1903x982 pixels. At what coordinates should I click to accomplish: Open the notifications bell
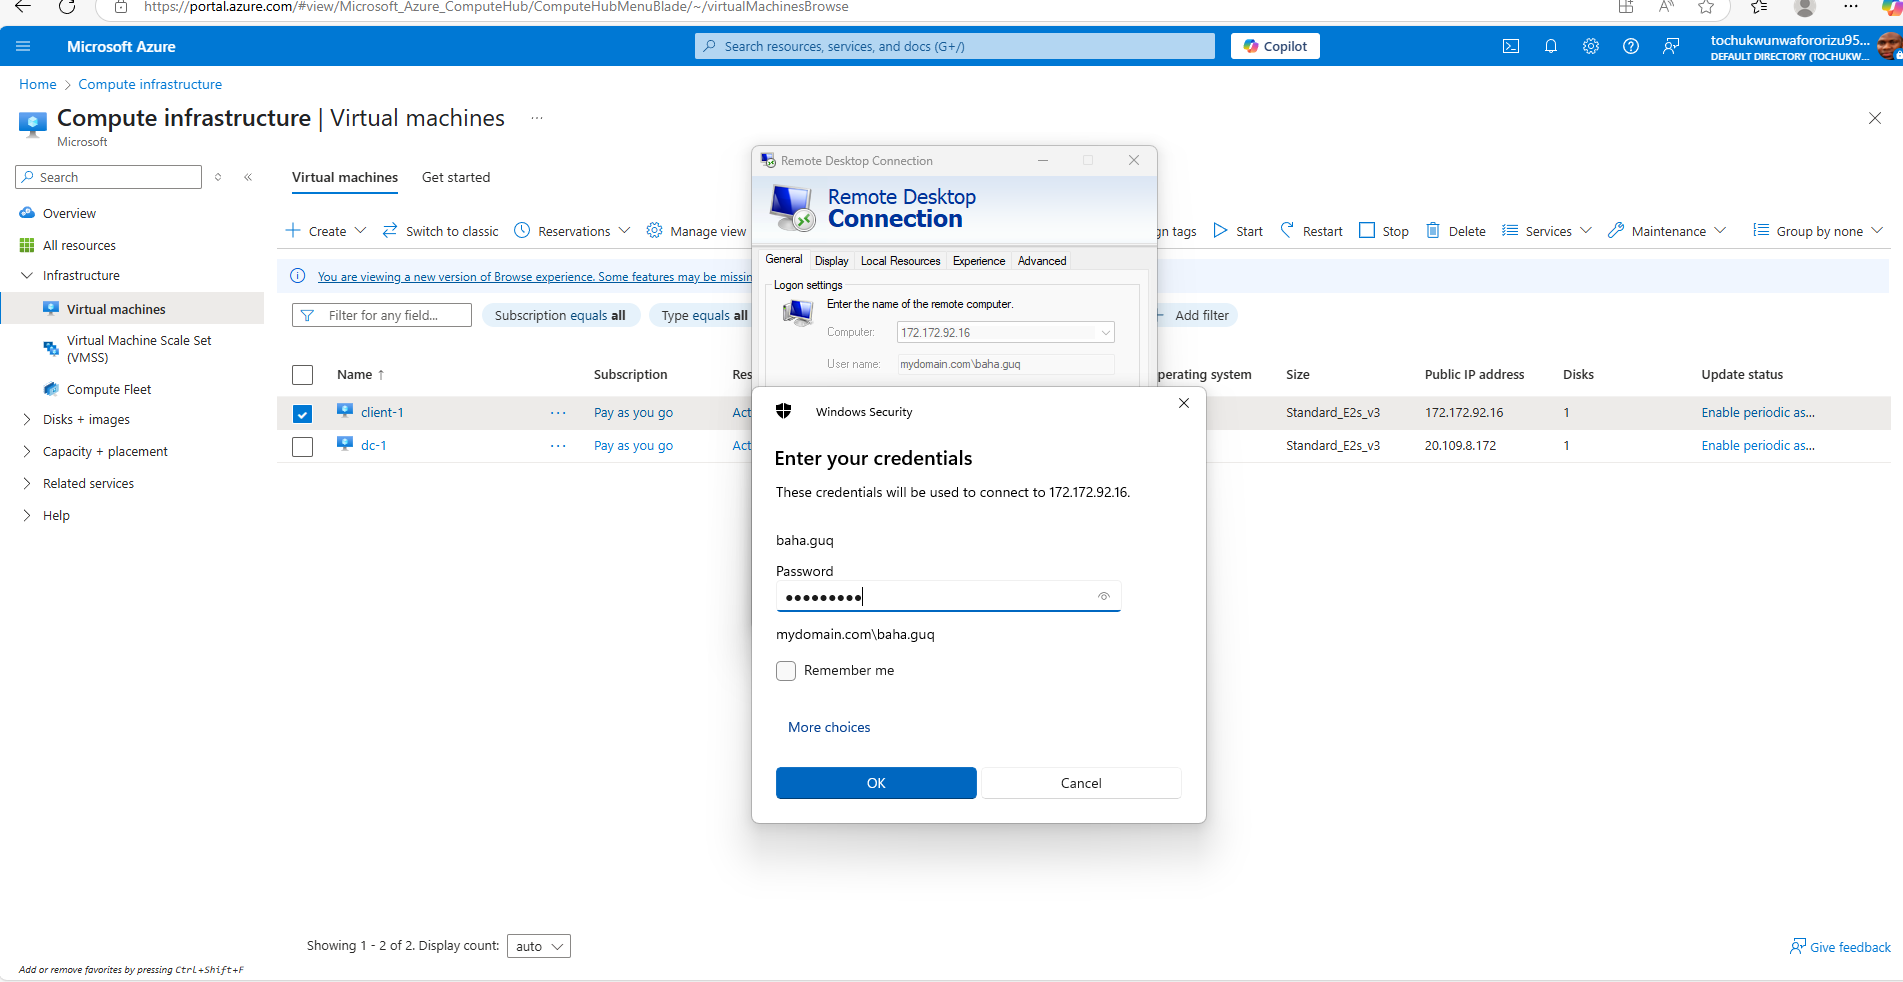[x=1551, y=46]
